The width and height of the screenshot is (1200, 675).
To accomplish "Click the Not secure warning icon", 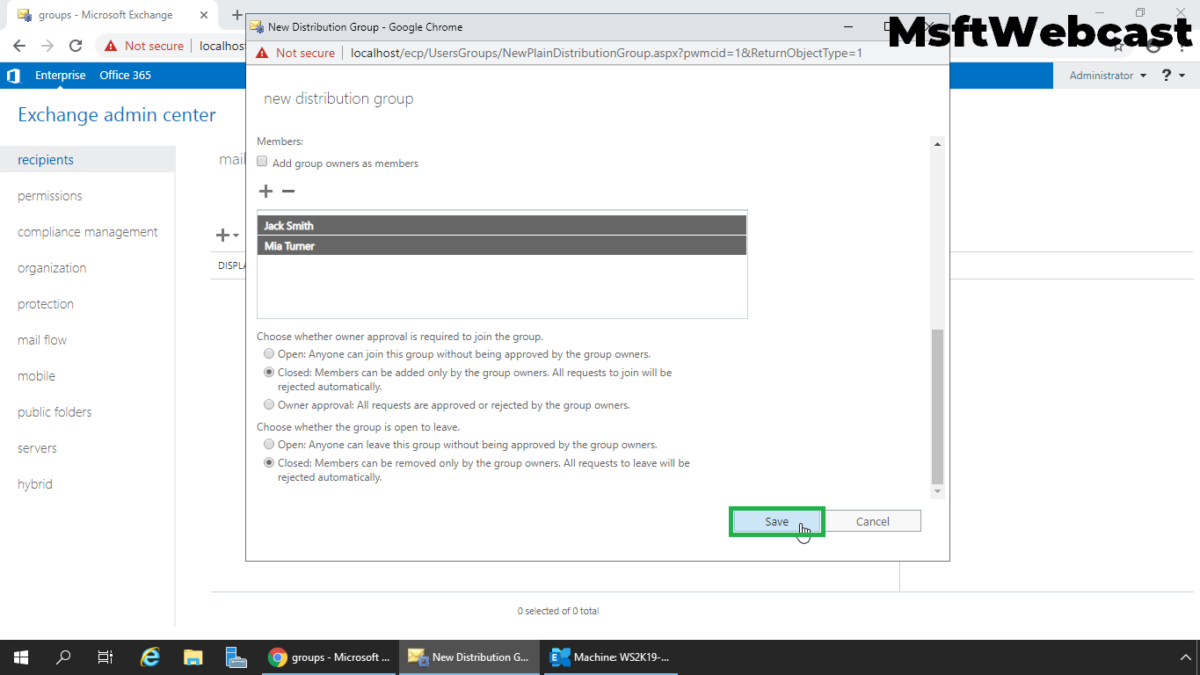I will point(262,52).
